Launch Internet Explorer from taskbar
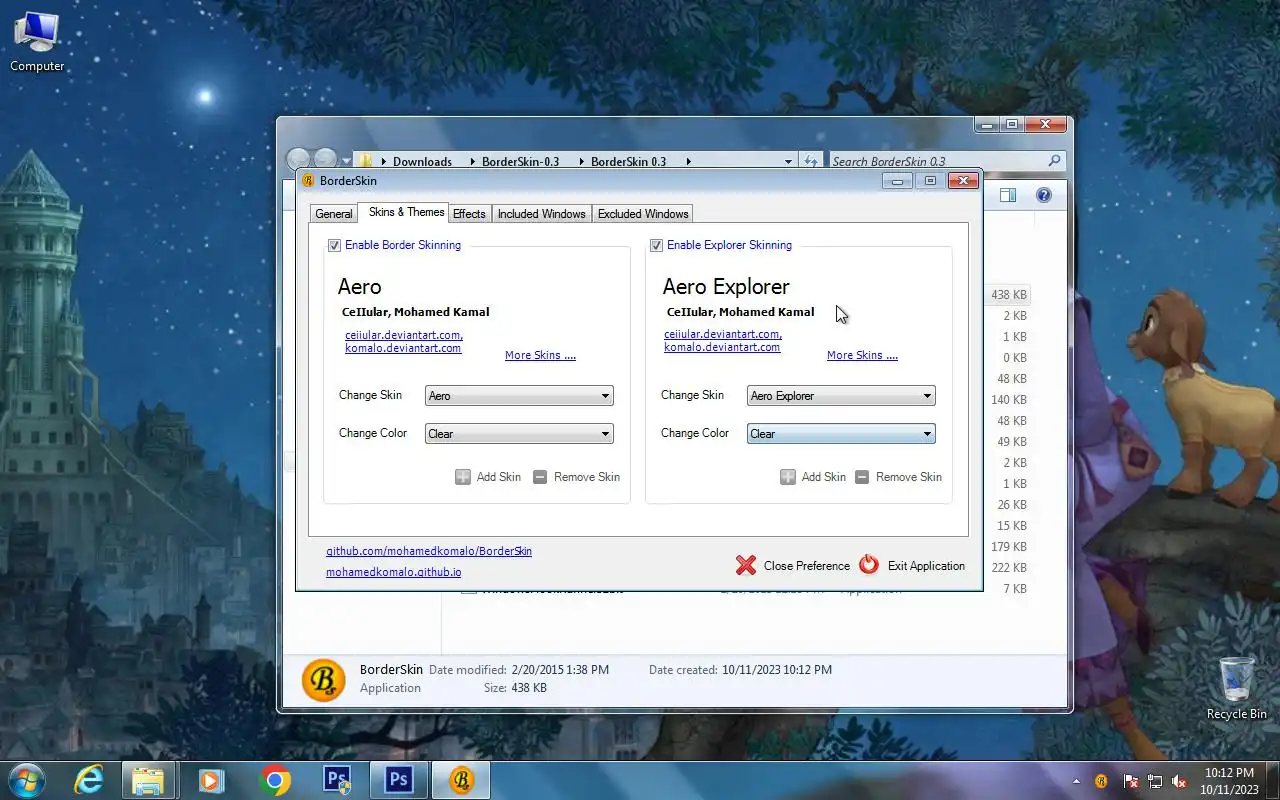Viewport: 1280px width, 800px height. click(89, 780)
